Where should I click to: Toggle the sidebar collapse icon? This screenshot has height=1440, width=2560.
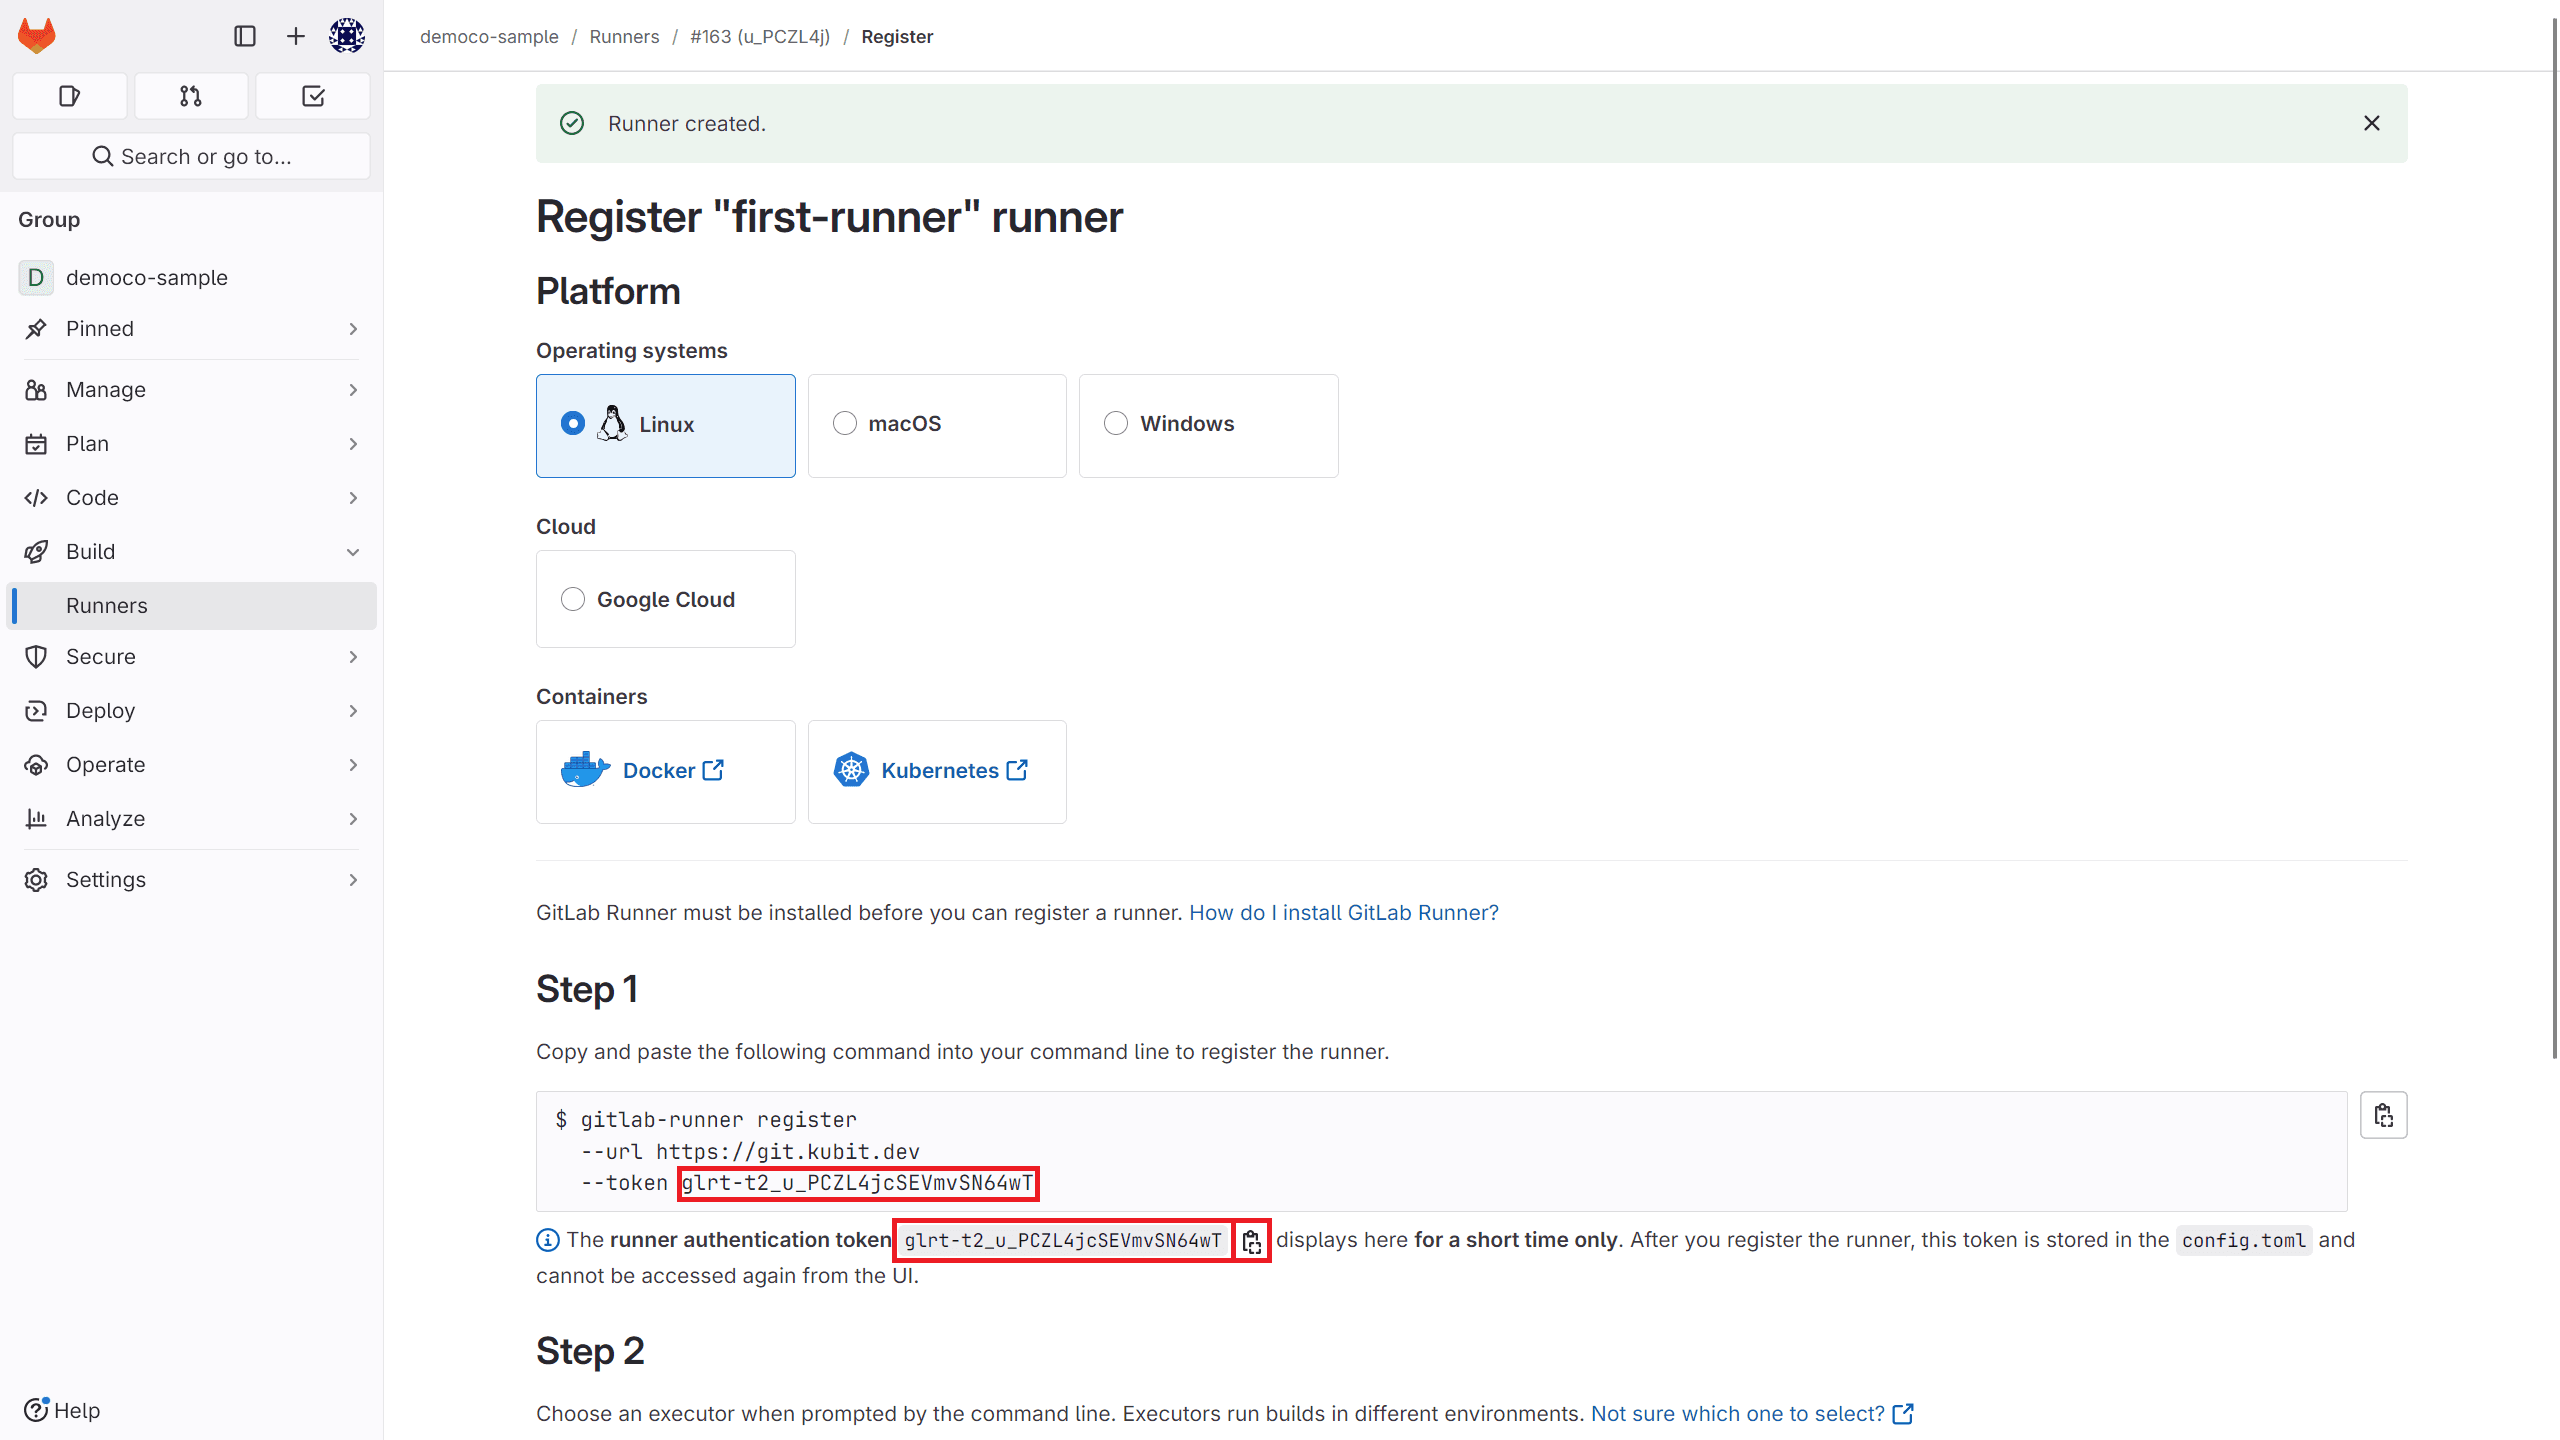[x=245, y=36]
